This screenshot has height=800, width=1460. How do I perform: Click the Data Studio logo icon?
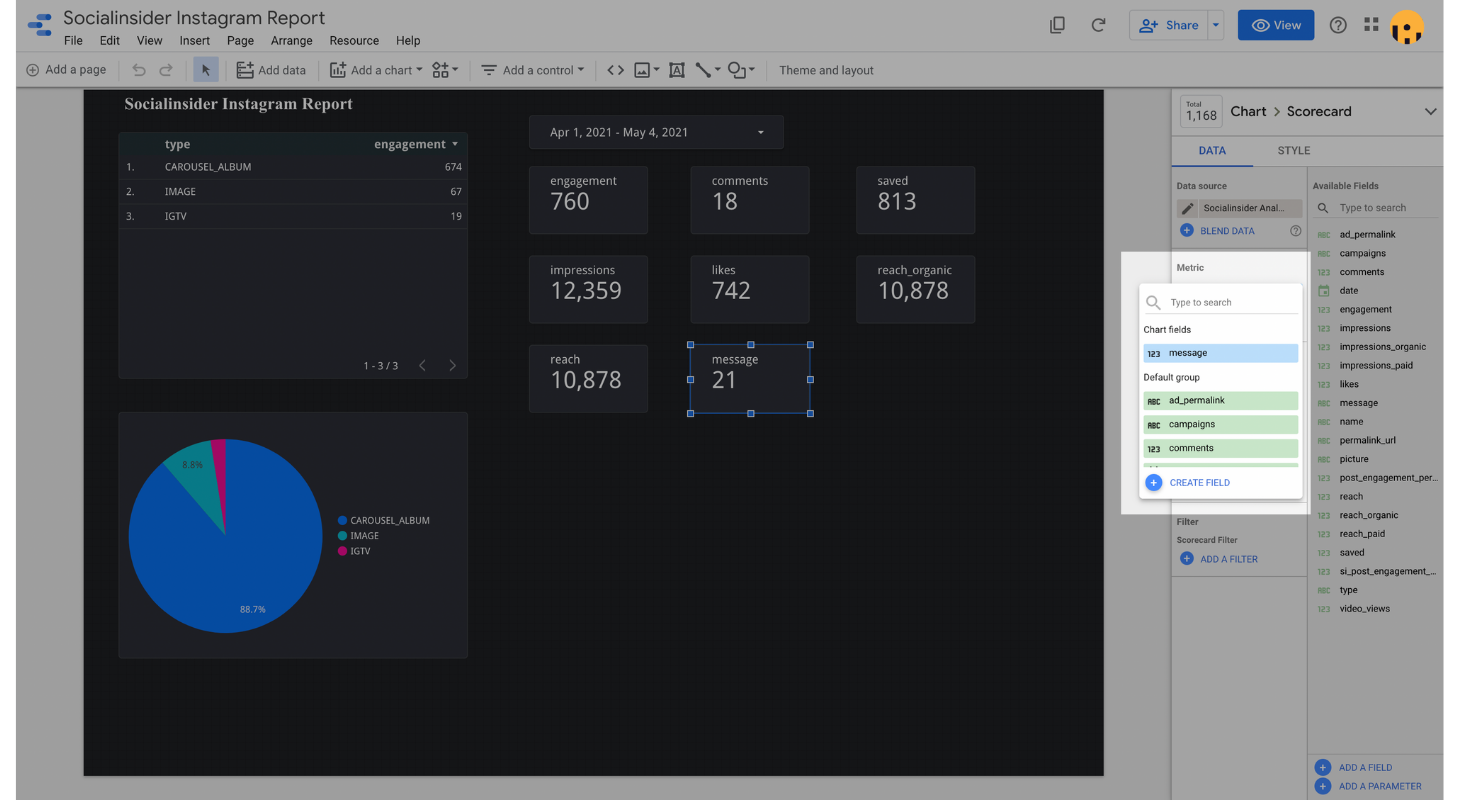40,25
